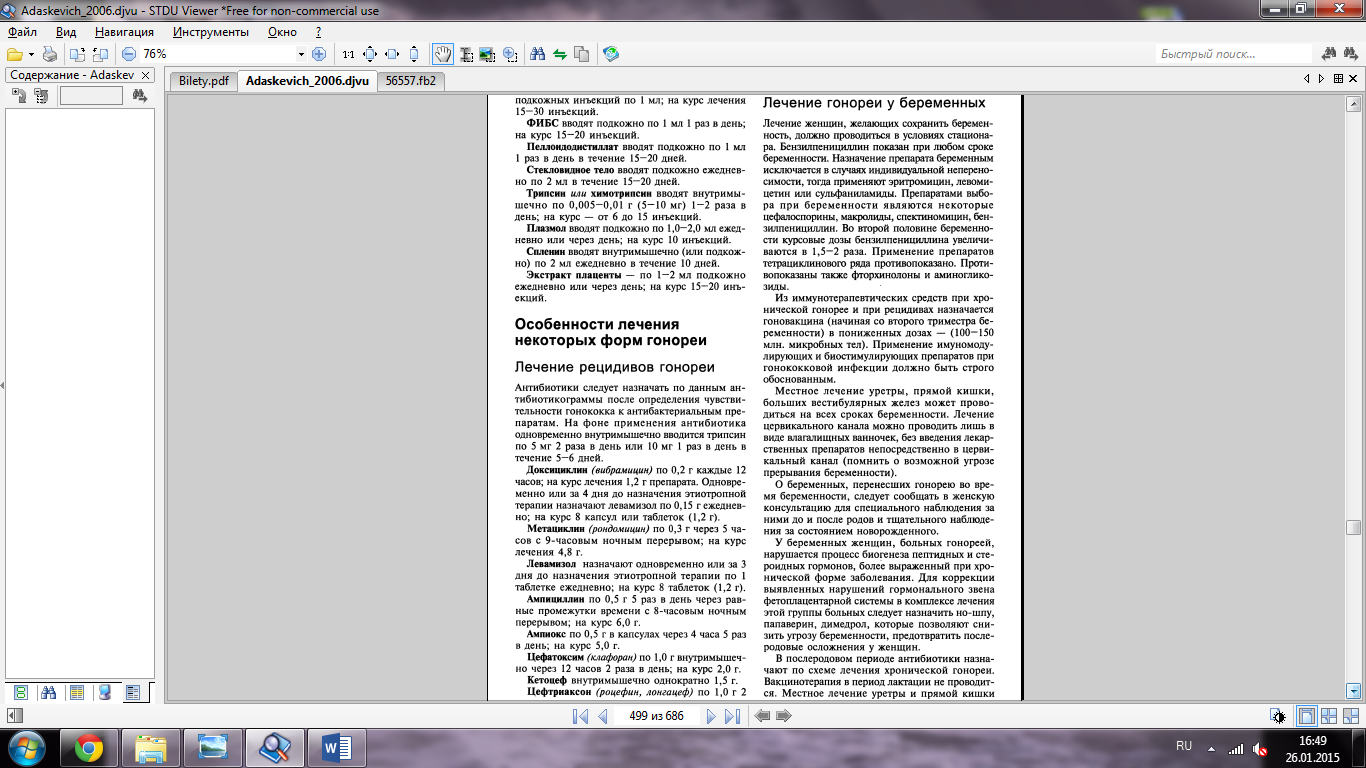
Task: Click the navigate back view arrow
Action: coord(763,716)
